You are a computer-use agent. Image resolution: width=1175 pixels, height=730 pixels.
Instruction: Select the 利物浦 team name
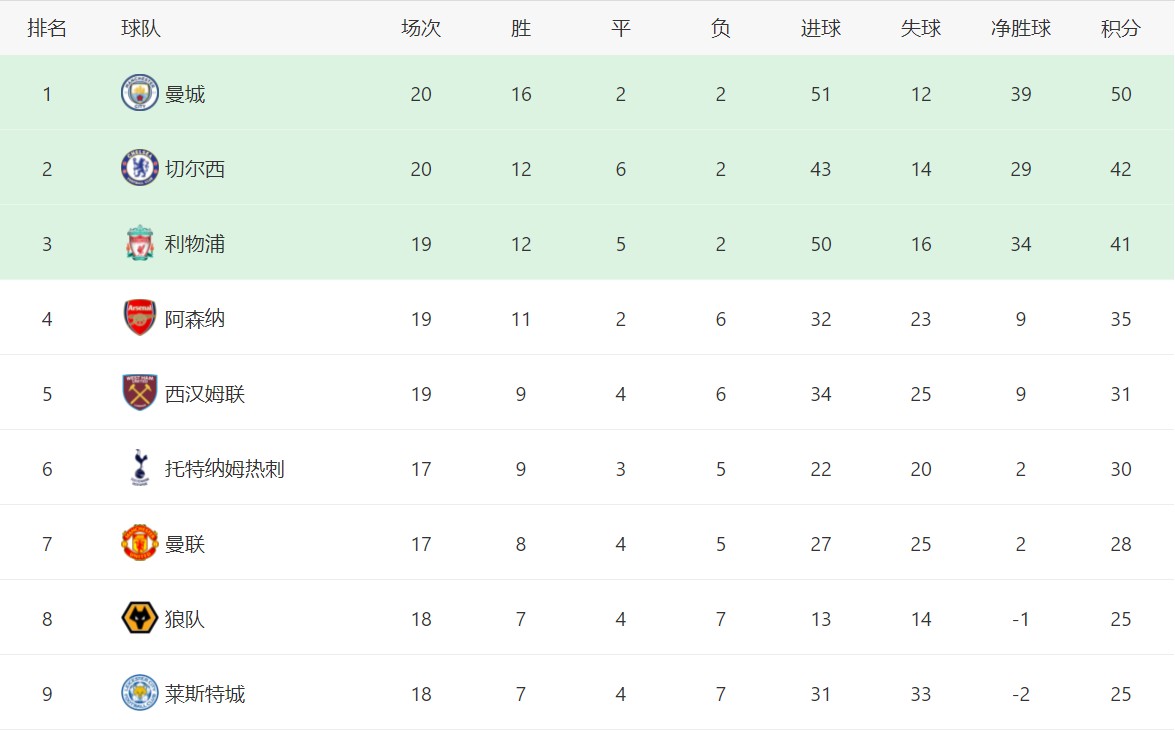pyautogui.click(x=195, y=244)
